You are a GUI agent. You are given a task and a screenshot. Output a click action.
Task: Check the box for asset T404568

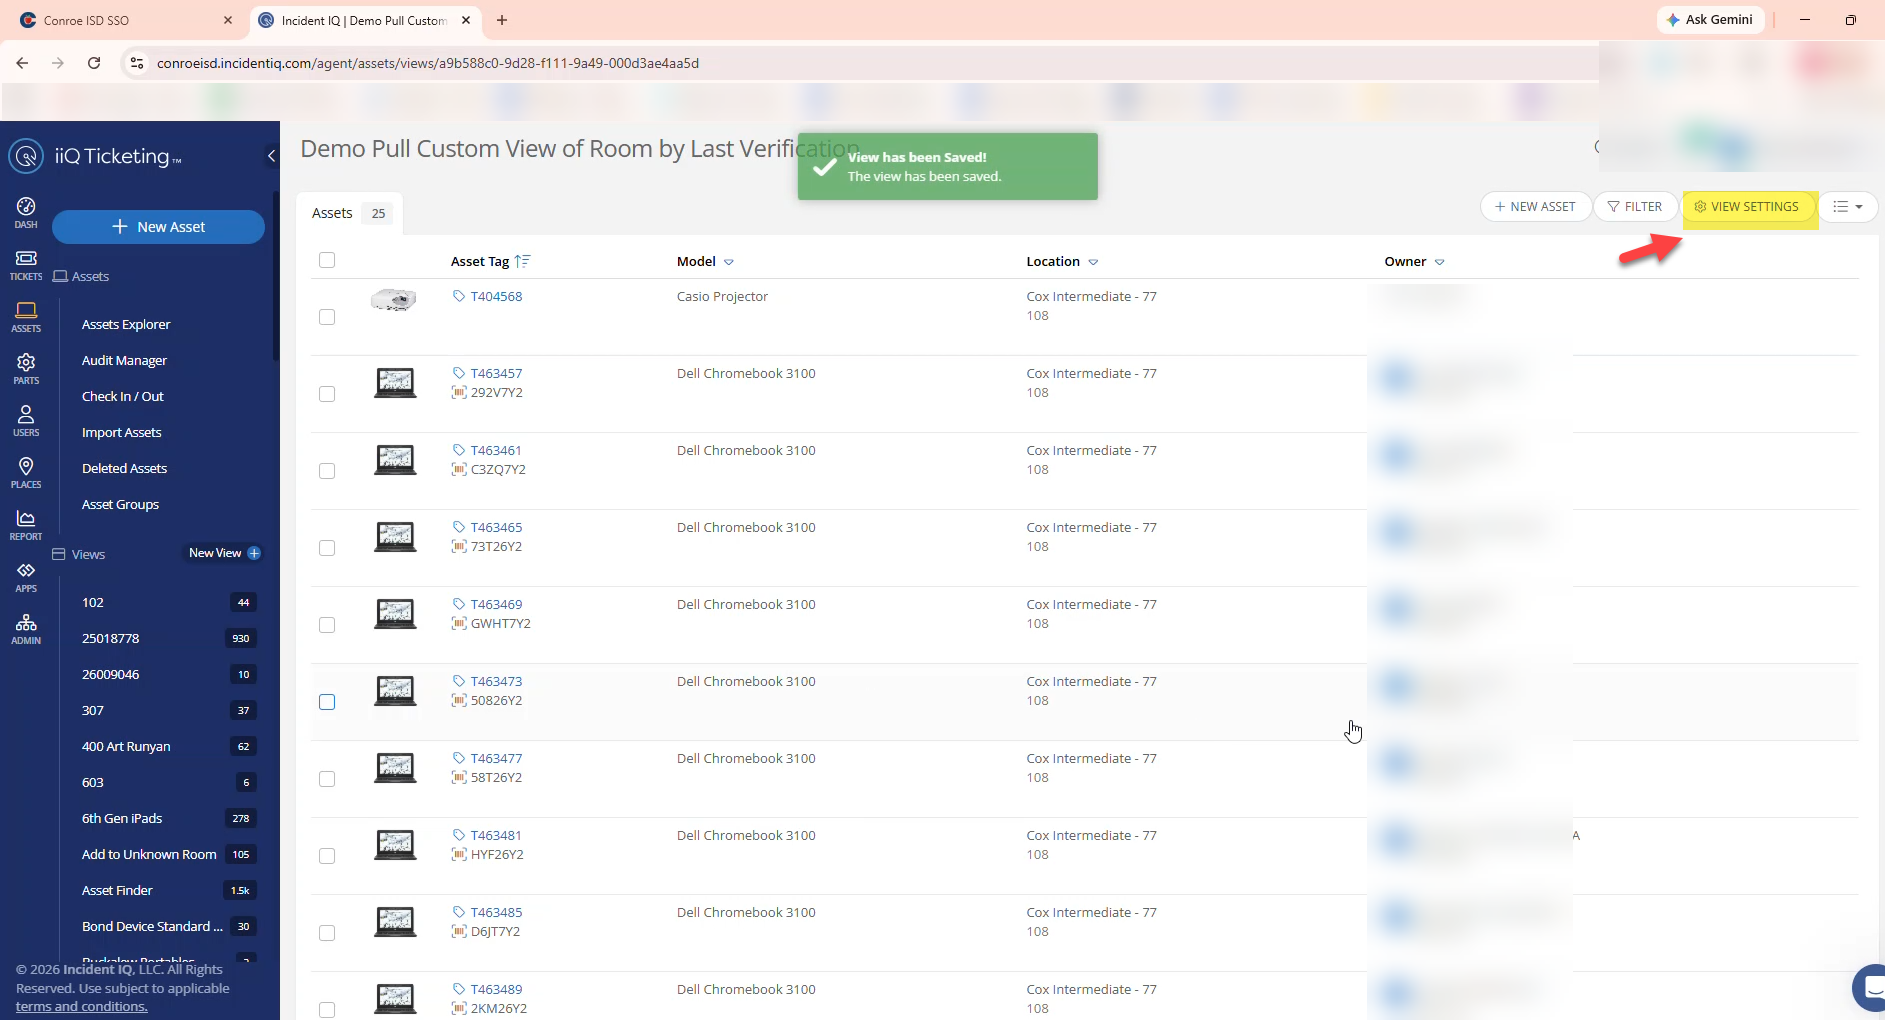[x=327, y=317]
